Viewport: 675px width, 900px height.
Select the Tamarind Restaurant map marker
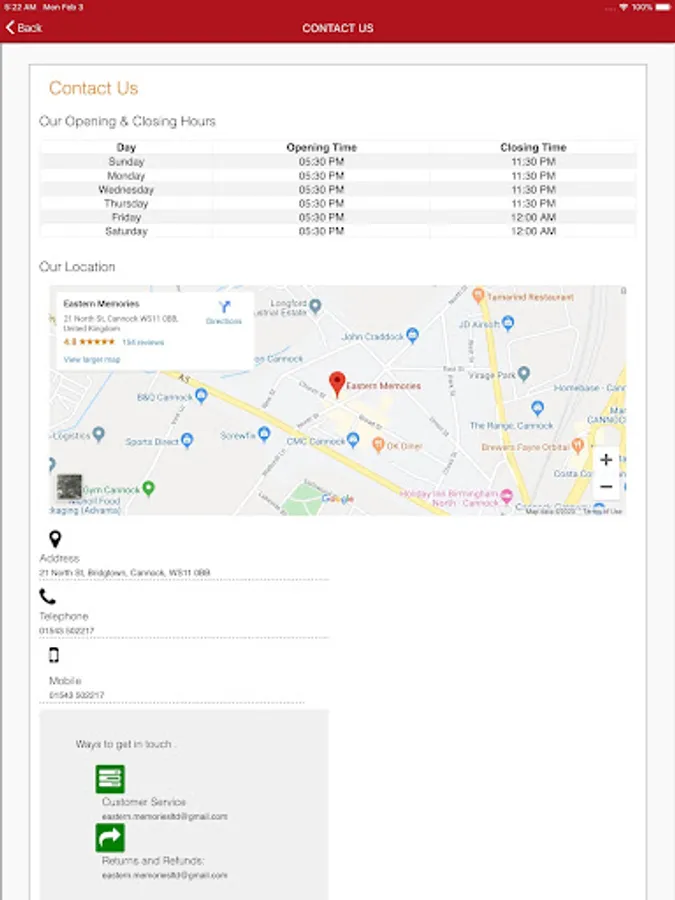coord(478,296)
